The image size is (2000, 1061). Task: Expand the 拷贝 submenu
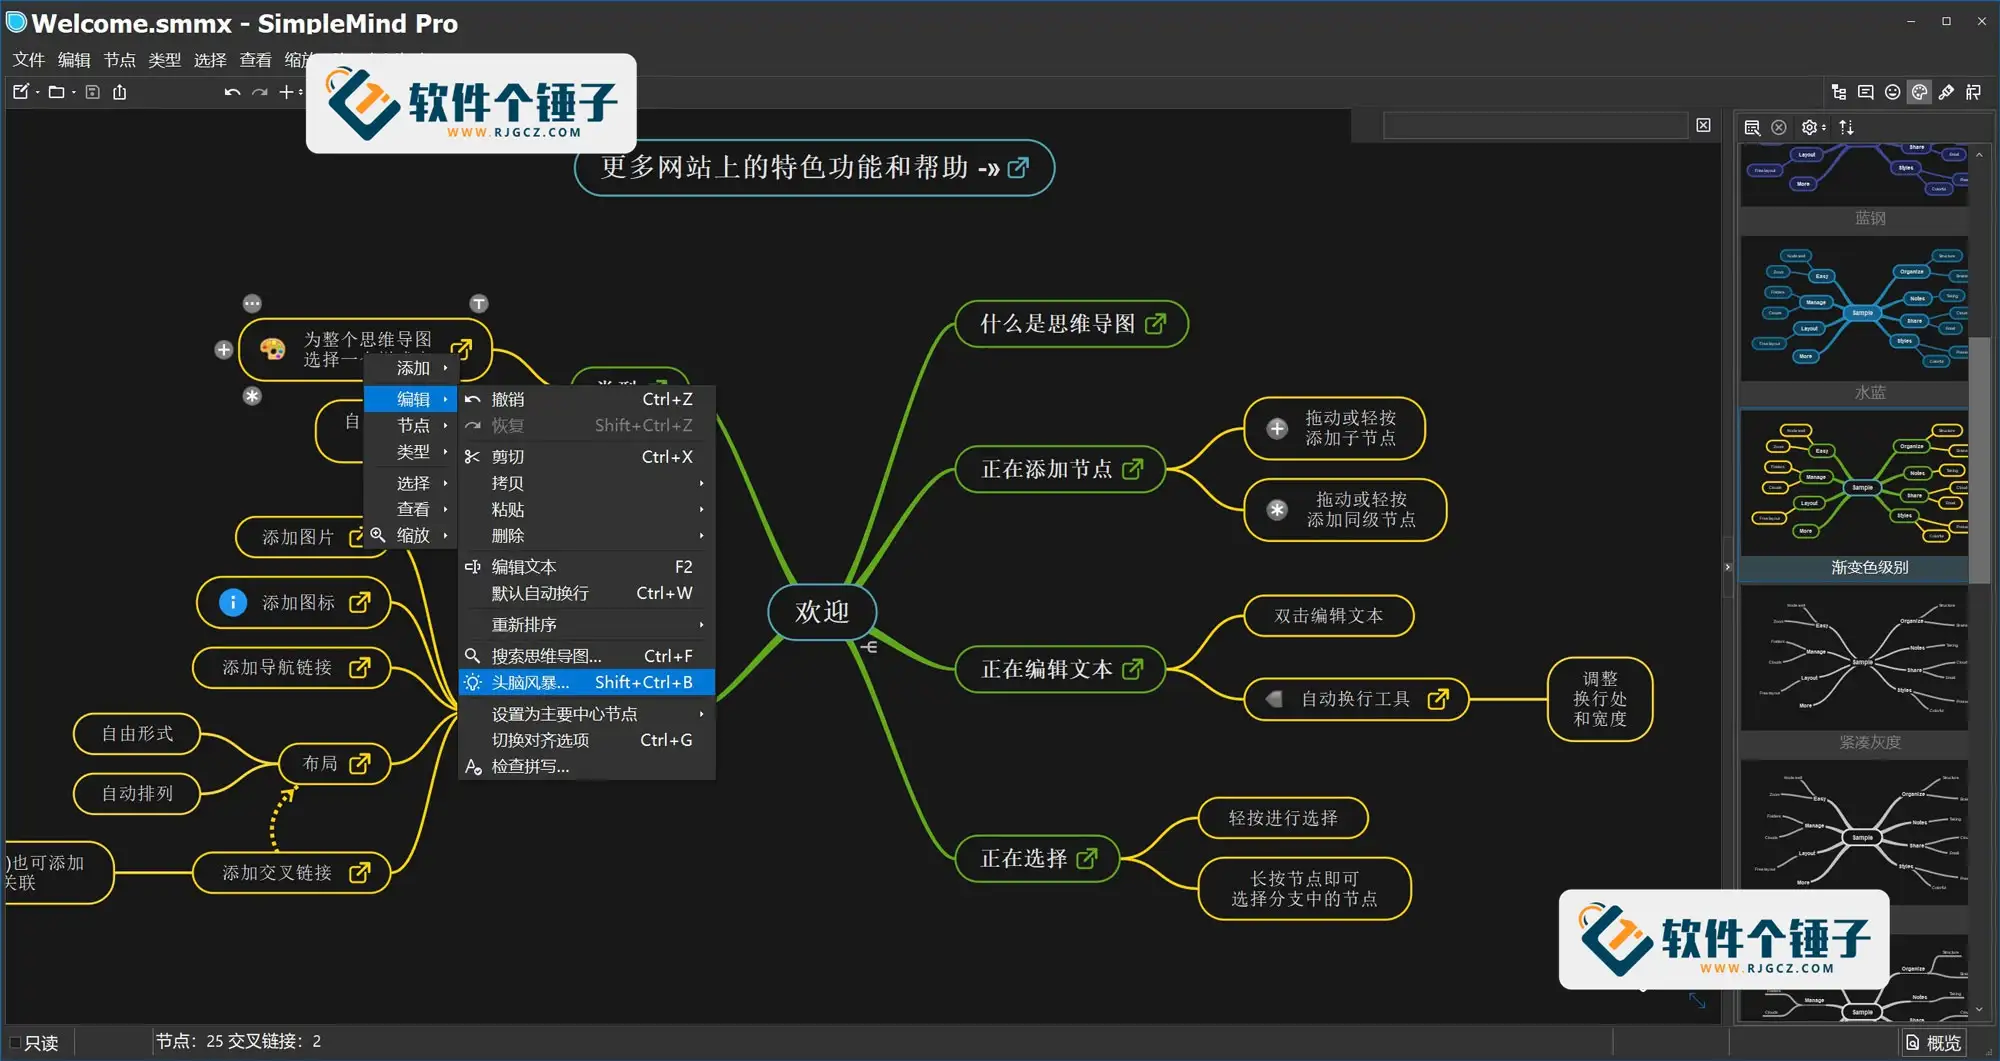coord(587,483)
